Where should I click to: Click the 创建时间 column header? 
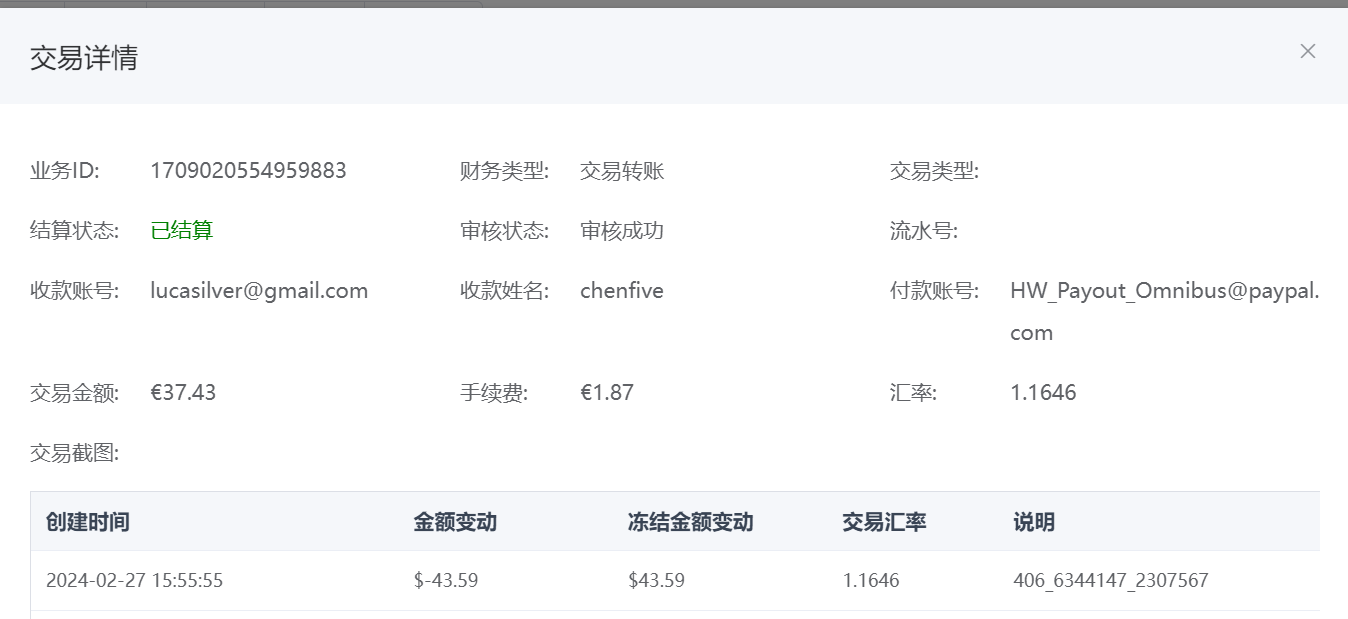(x=88, y=522)
